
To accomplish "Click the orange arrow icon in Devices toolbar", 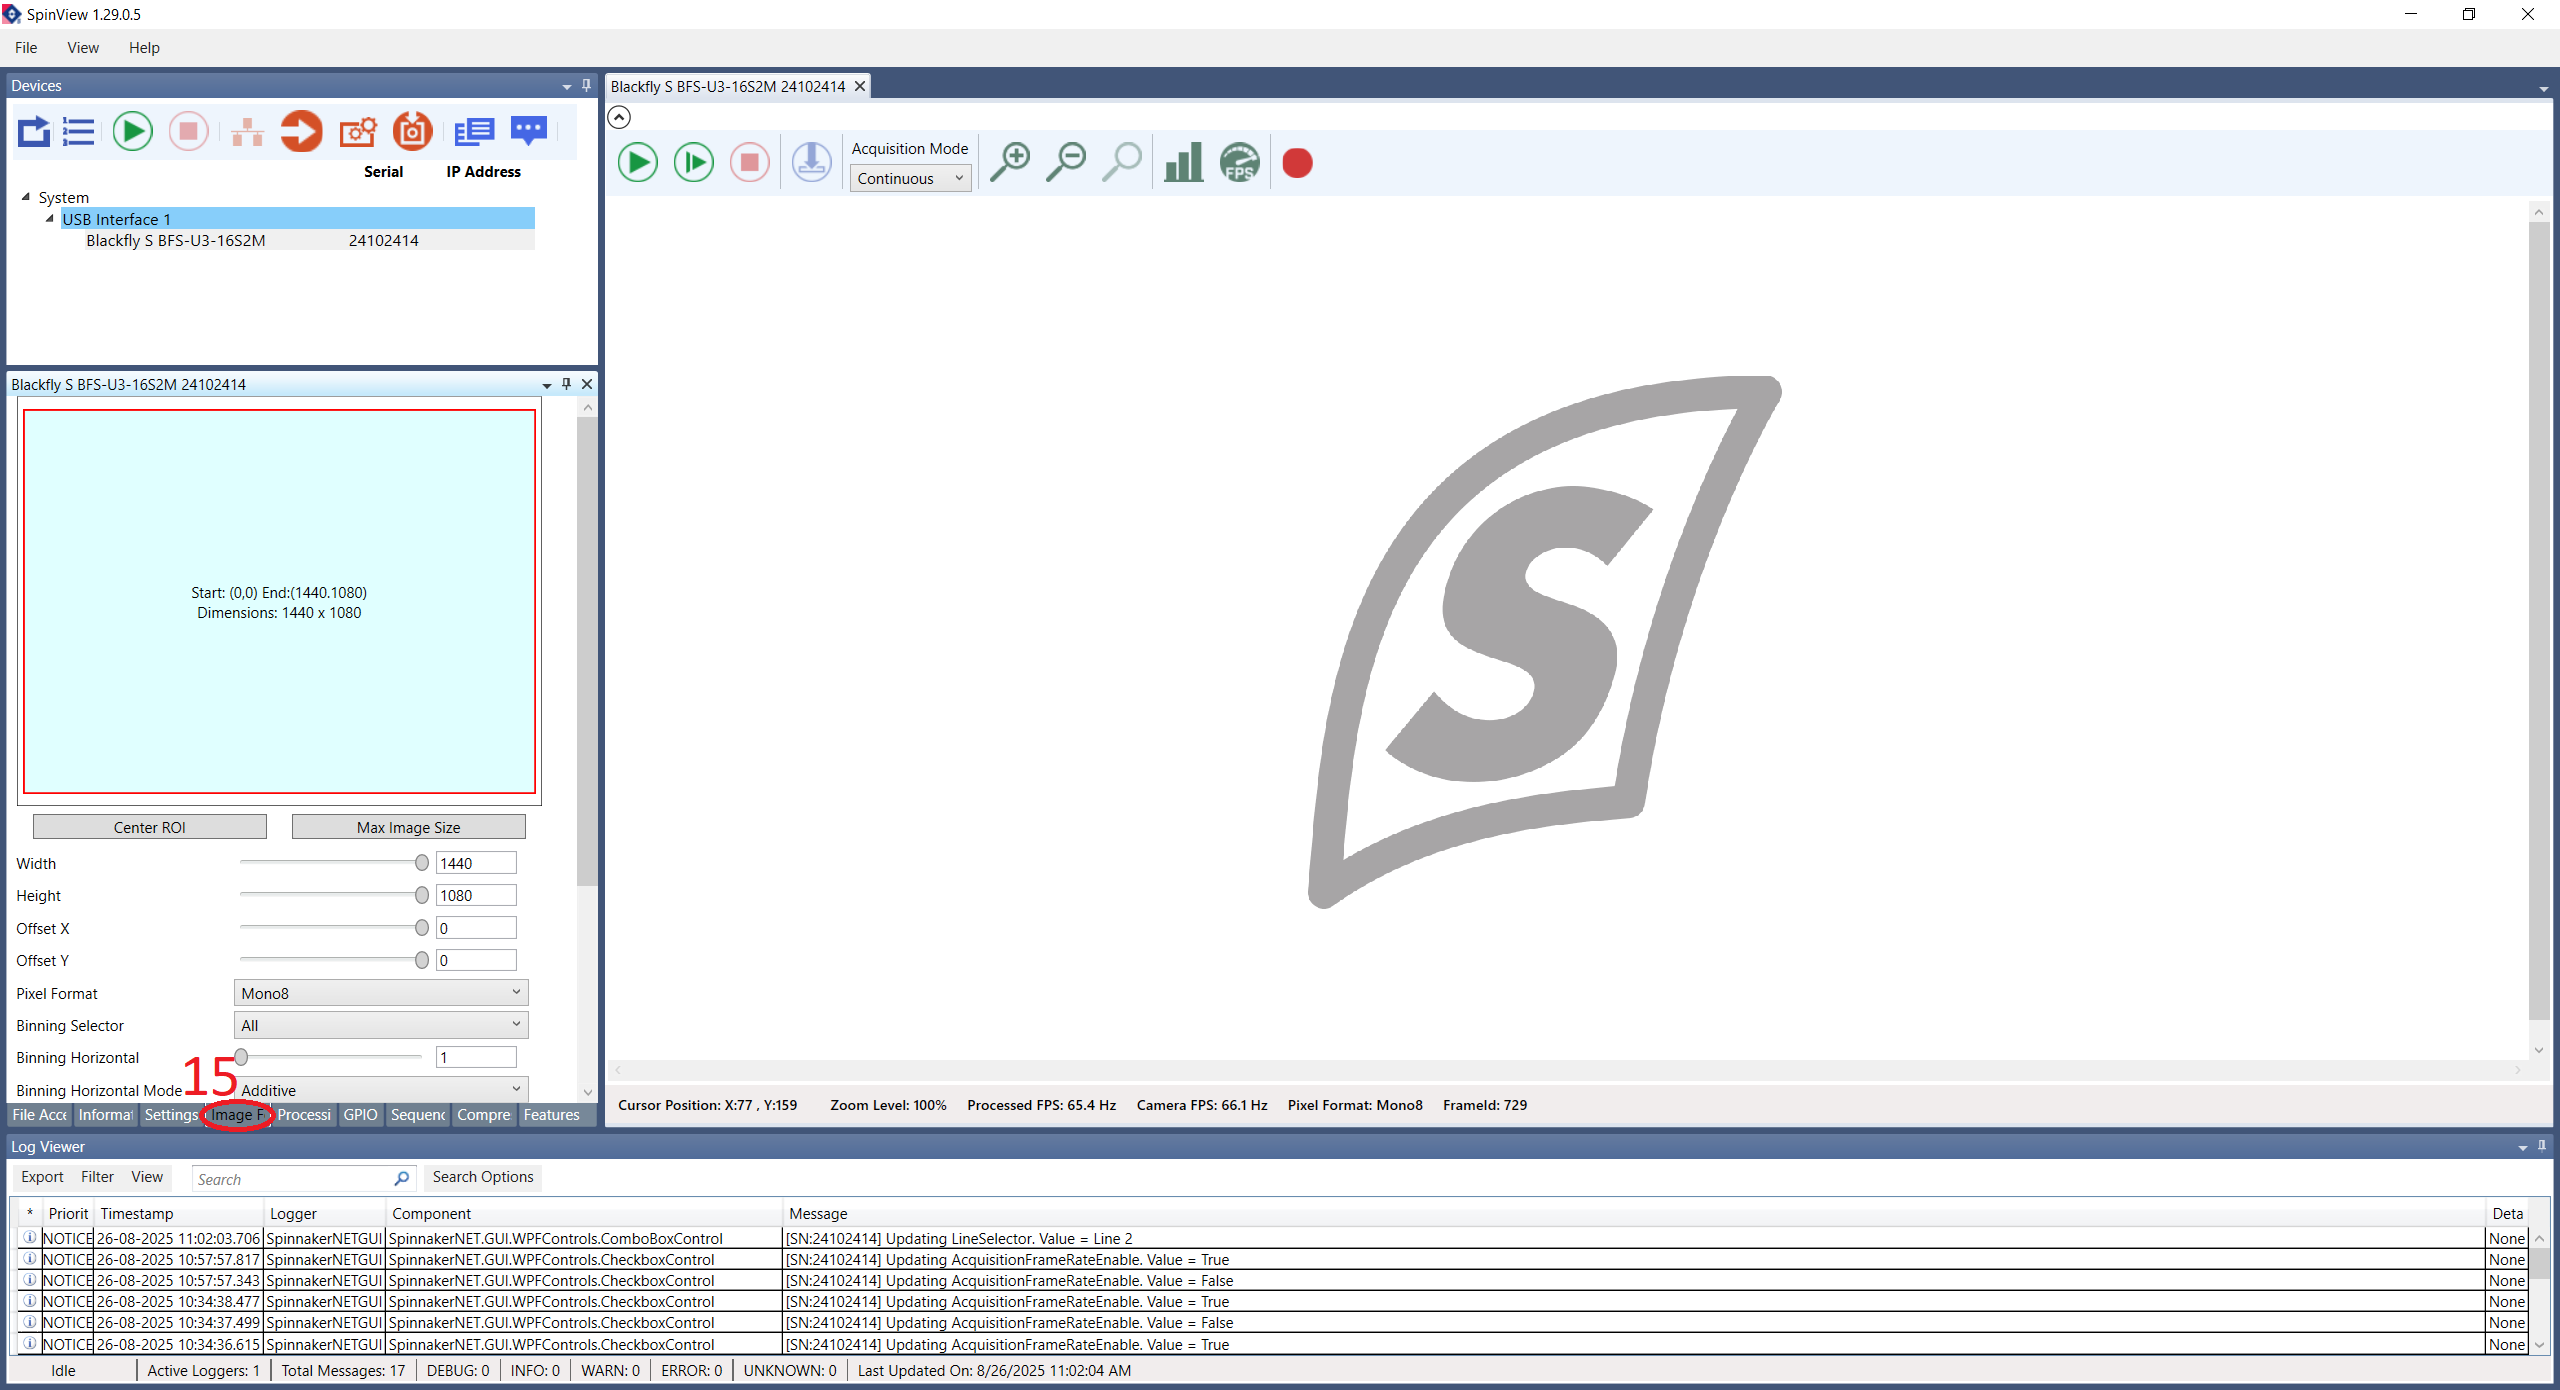I will point(301,132).
